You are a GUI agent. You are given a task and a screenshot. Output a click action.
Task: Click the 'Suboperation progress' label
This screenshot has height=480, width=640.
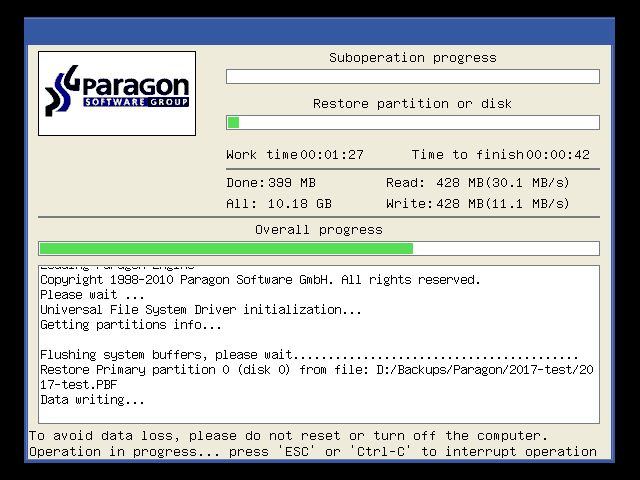click(412, 58)
